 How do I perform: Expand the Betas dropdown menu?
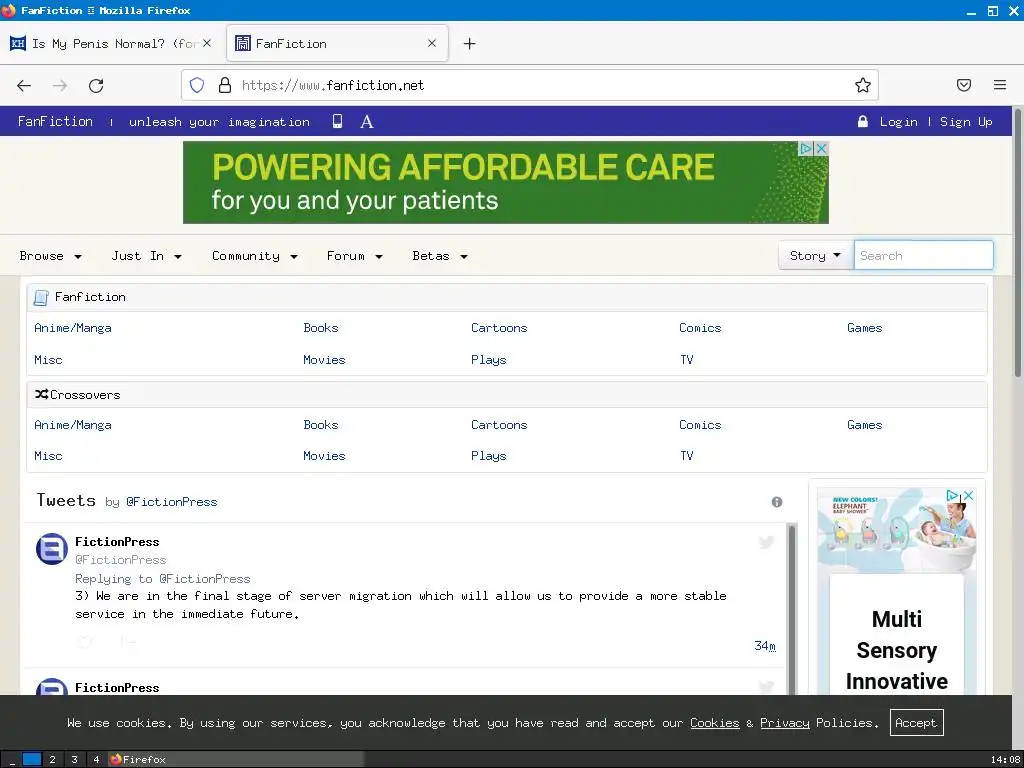click(x=440, y=256)
